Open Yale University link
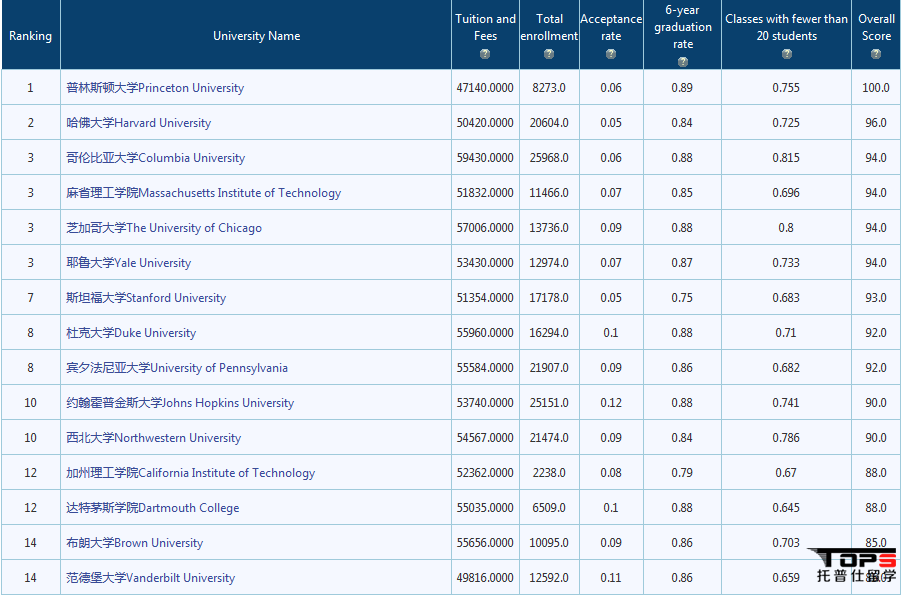This screenshot has width=901, height=595. pos(129,263)
